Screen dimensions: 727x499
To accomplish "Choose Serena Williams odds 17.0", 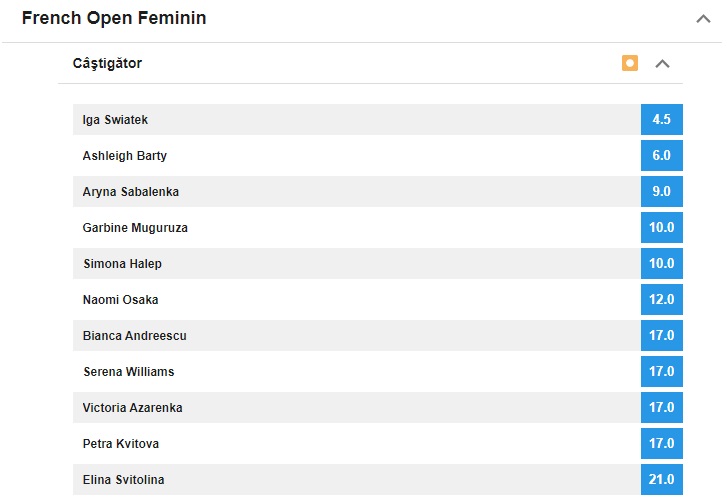I will click(661, 371).
